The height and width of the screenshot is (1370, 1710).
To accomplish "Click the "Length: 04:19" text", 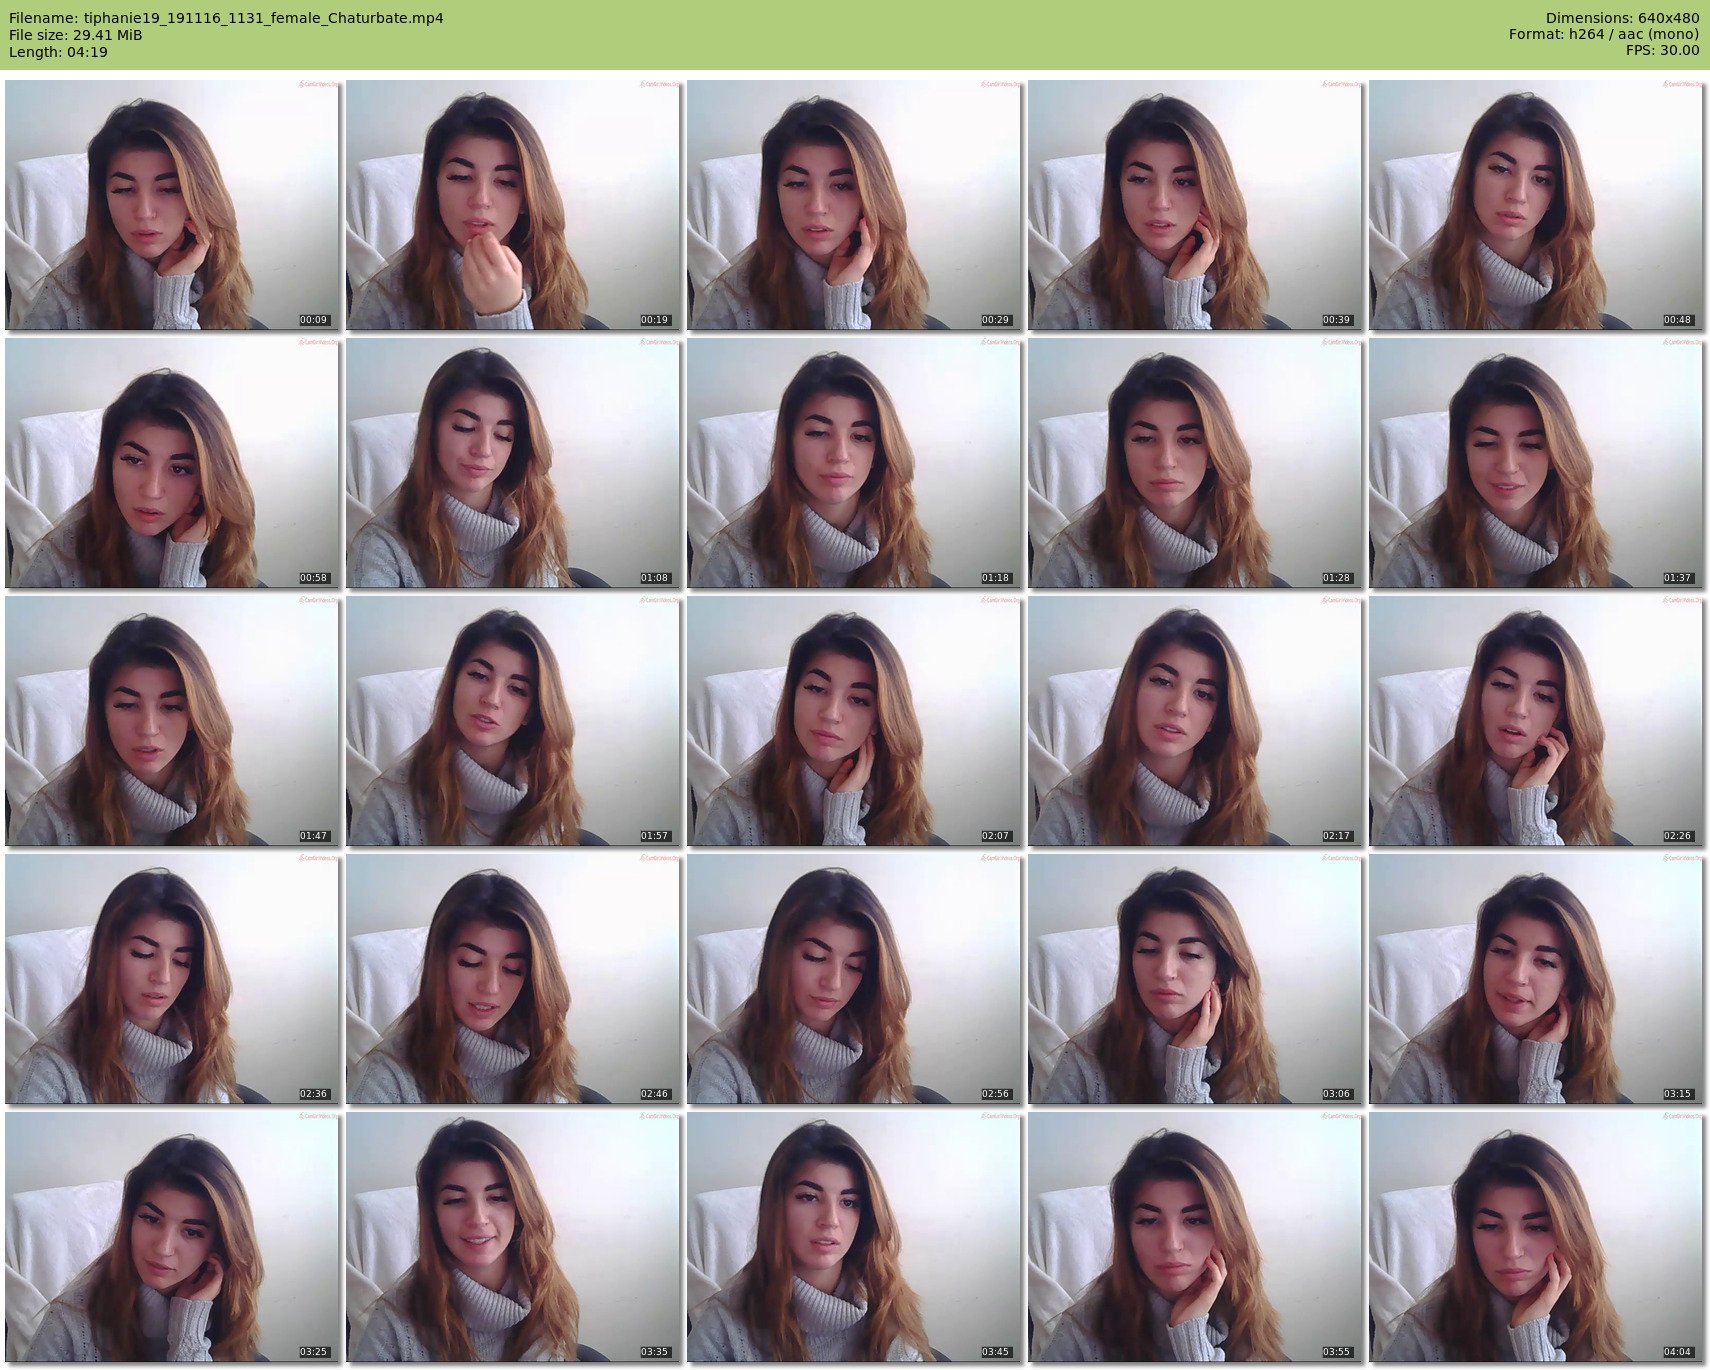I will point(58,52).
